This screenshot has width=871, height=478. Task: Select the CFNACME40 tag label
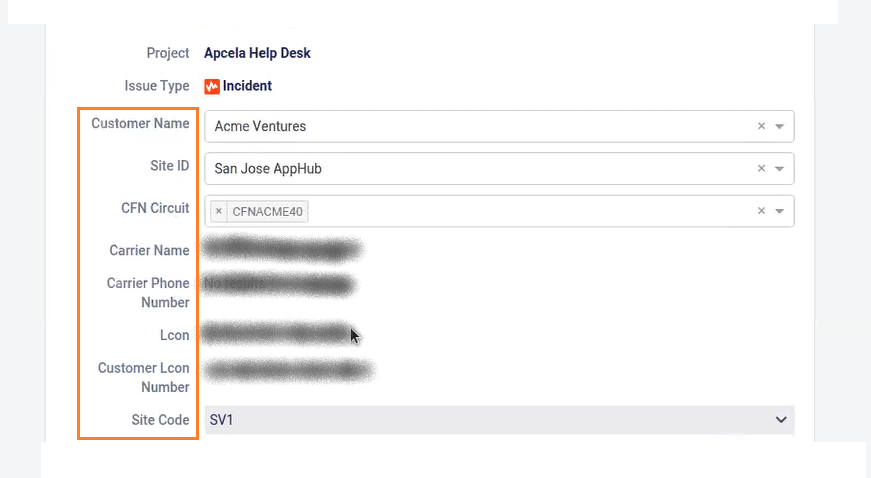pos(269,211)
